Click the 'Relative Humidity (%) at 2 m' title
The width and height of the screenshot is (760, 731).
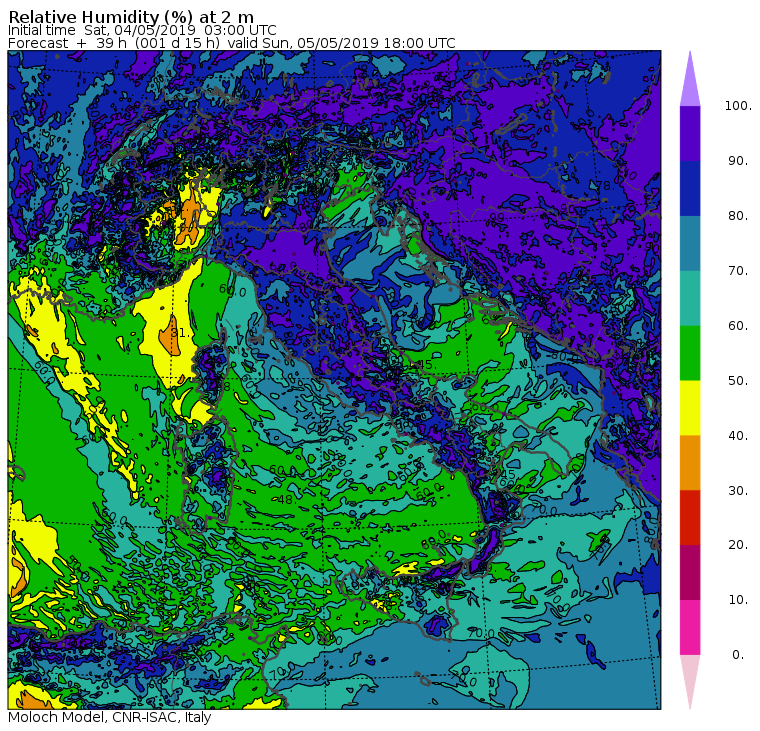point(131,17)
